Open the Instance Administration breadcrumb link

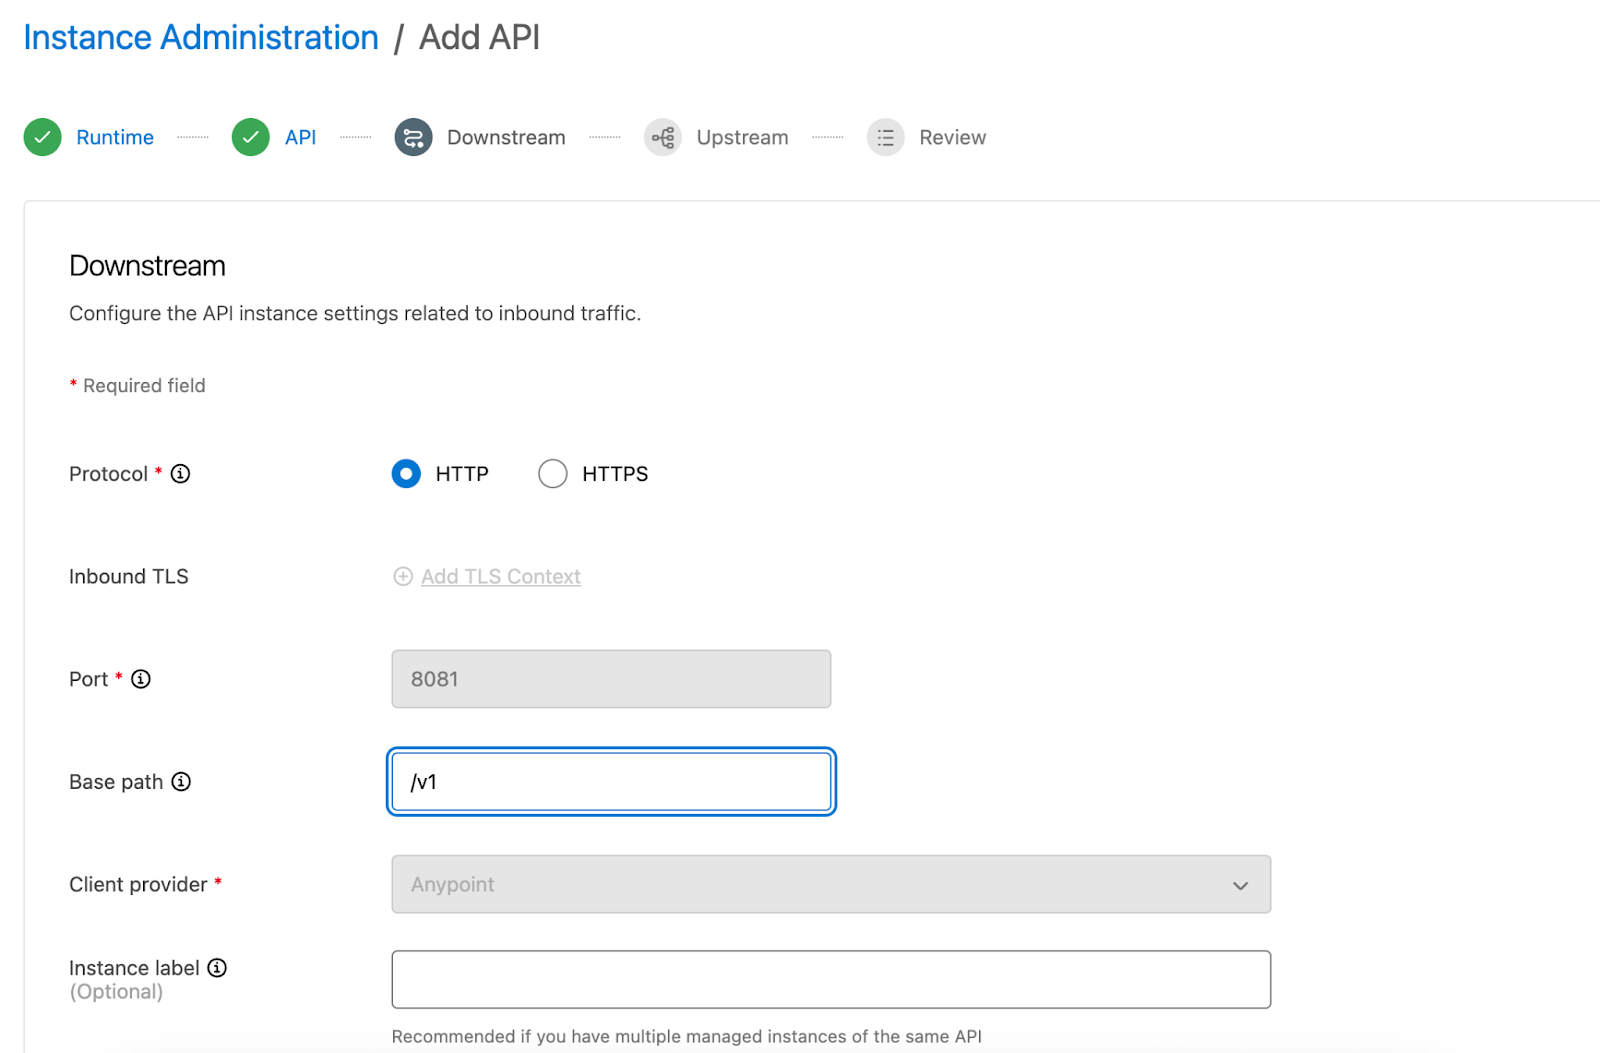[199, 37]
